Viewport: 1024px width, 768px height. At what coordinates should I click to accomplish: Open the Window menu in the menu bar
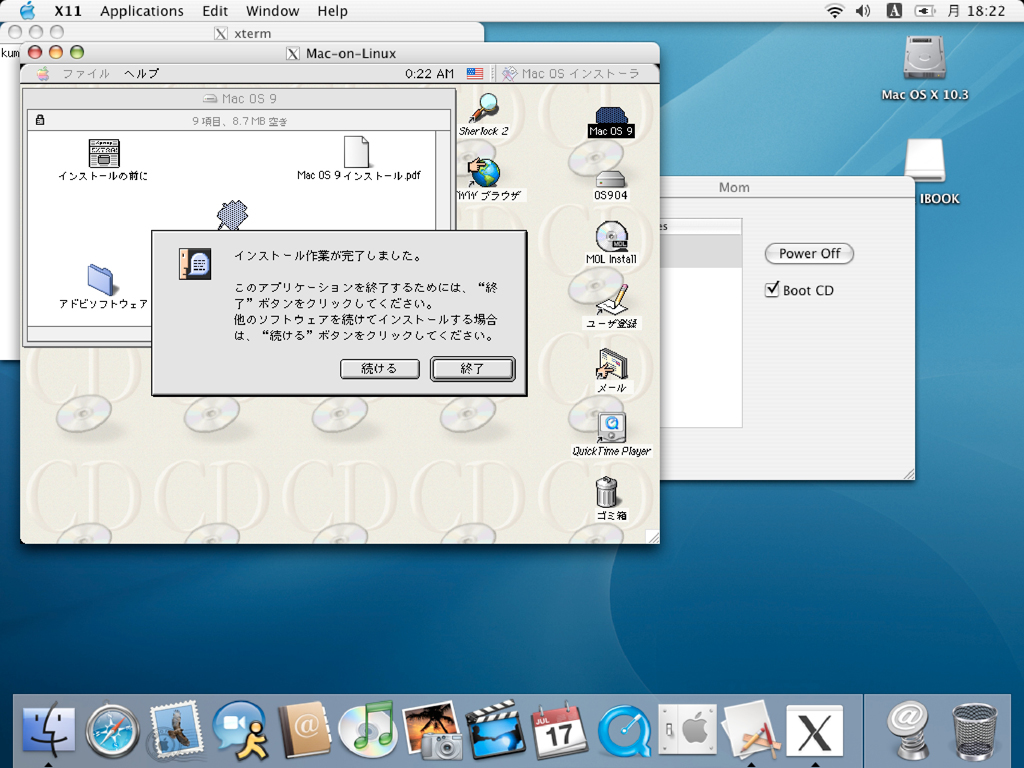coord(272,11)
